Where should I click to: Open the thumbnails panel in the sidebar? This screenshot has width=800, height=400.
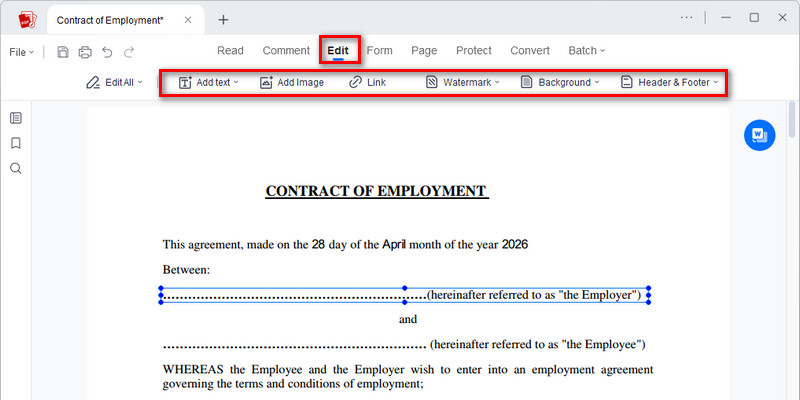click(x=16, y=118)
